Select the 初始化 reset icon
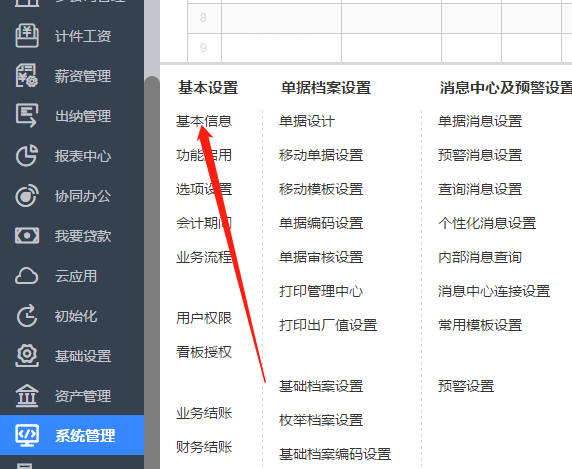Viewport: 572px width, 469px height. [x=27, y=316]
